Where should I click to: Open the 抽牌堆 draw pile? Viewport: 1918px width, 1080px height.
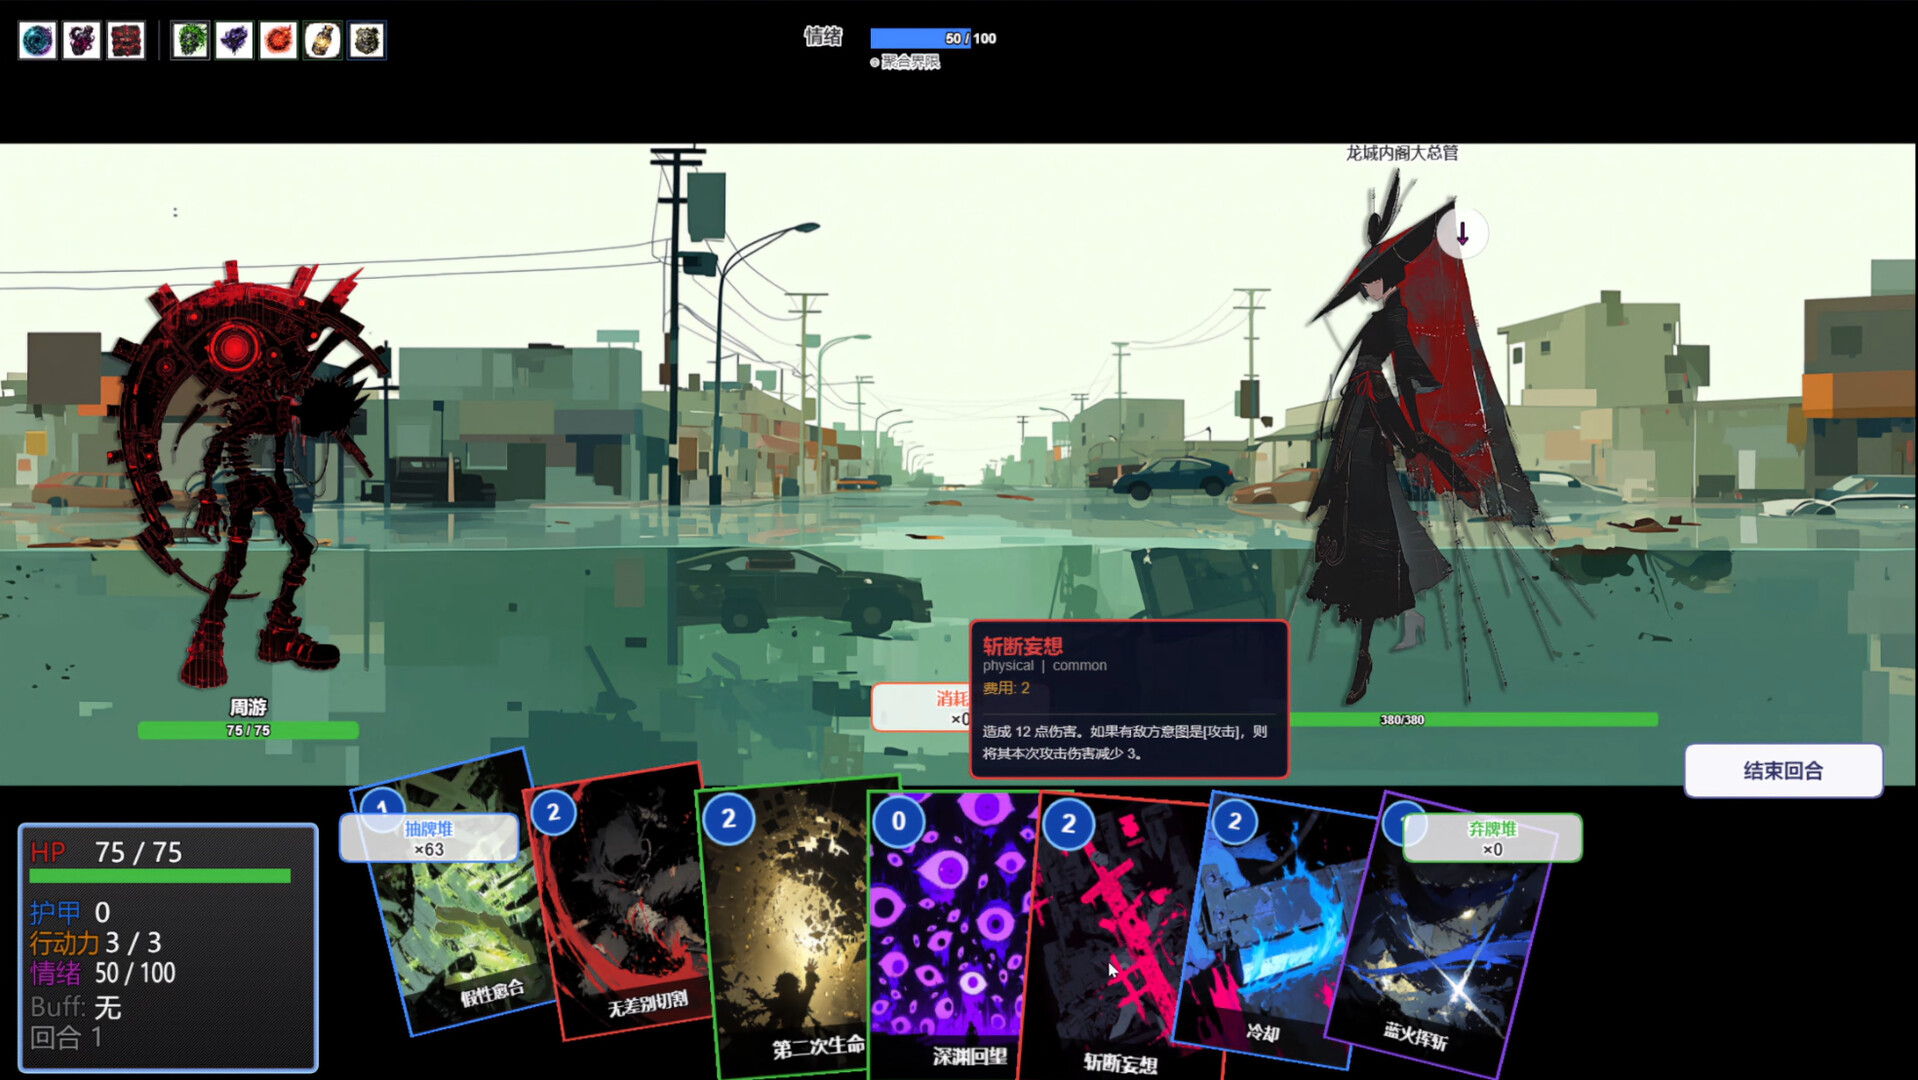tap(429, 838)
